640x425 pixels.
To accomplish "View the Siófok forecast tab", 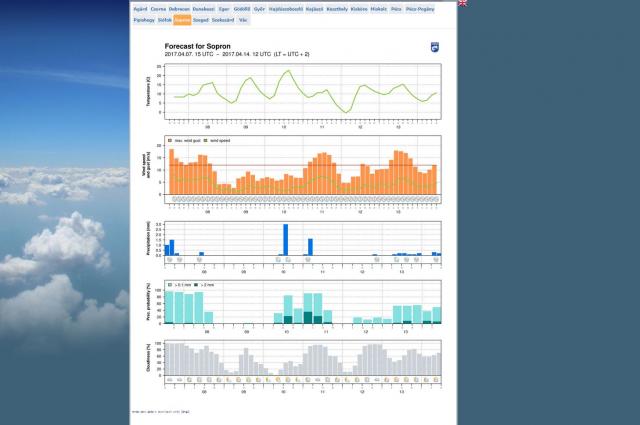I will 165,20.
